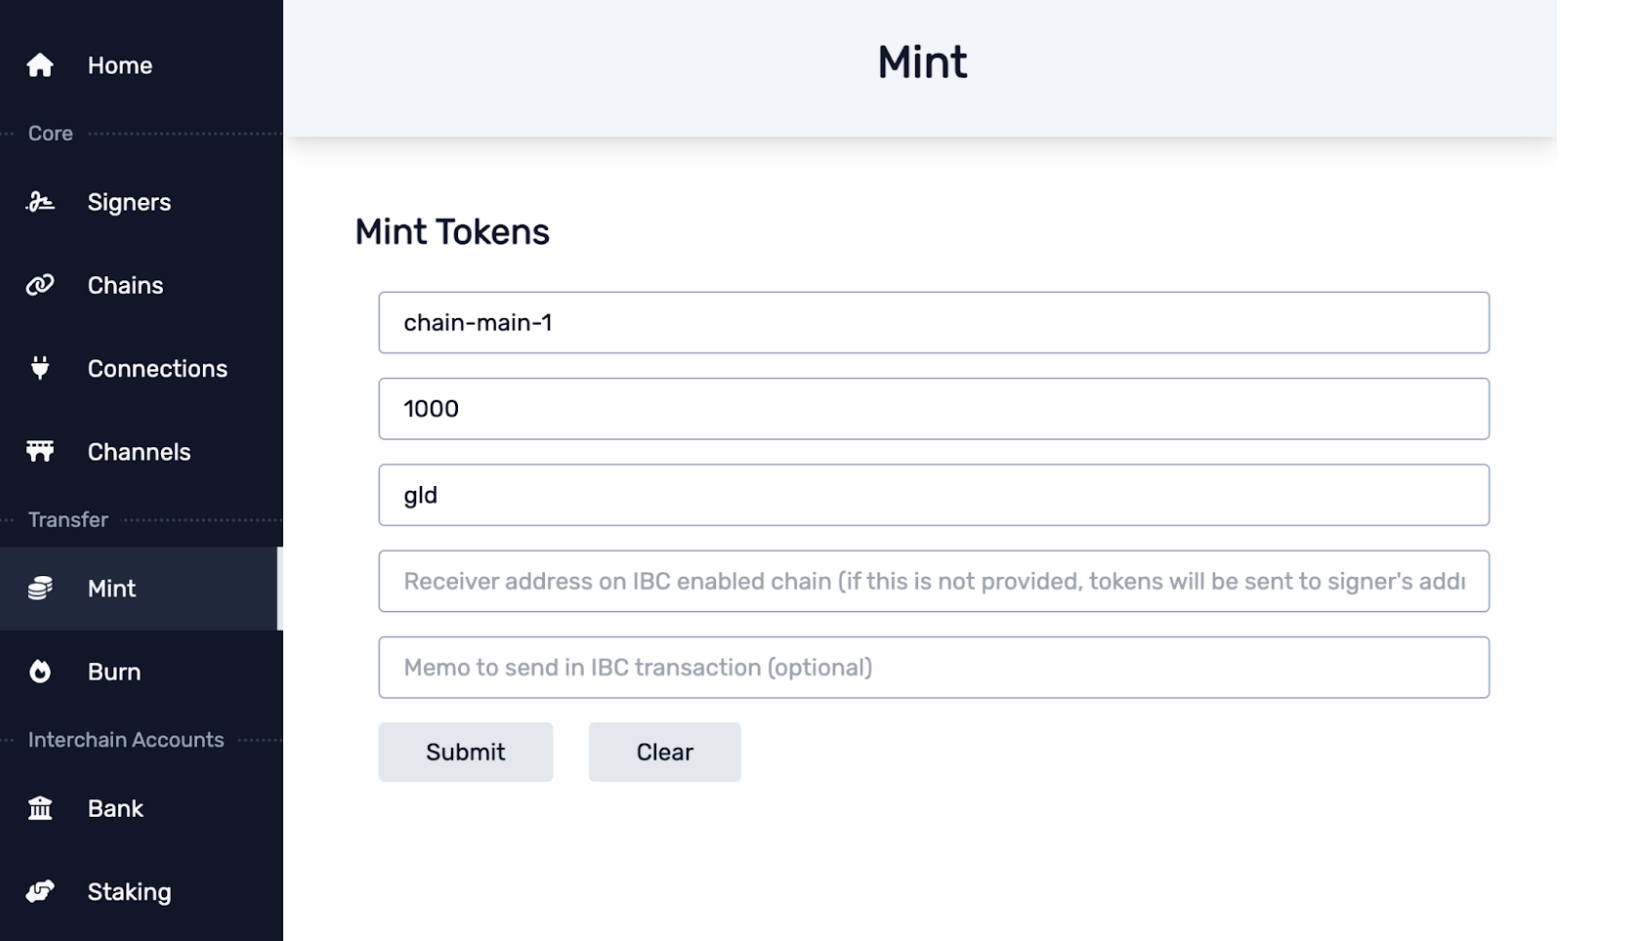Click the Chains link icon

tap(40, 286)
